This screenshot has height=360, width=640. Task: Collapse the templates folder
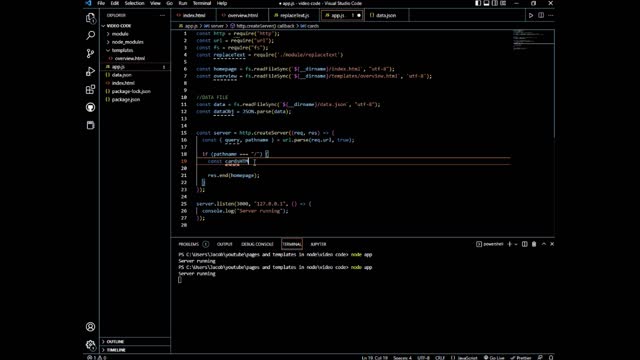[135, 50]
